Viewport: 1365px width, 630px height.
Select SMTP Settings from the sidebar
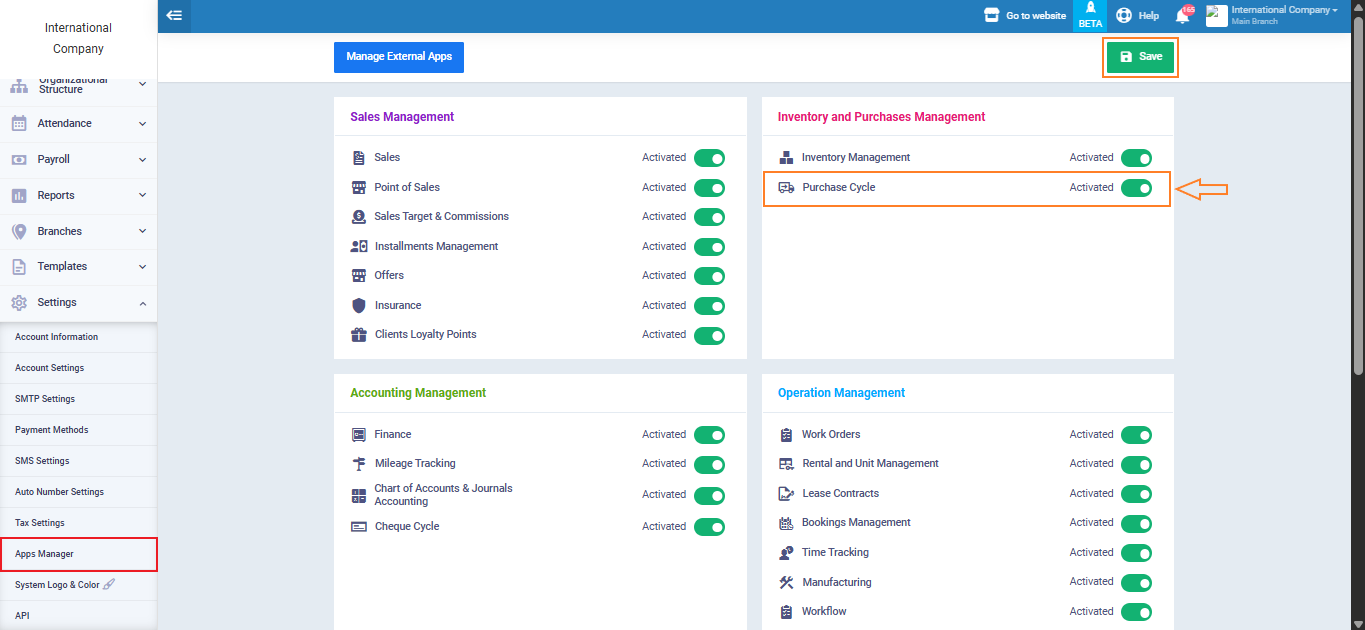pyautogui.click(x=45, y=399)
